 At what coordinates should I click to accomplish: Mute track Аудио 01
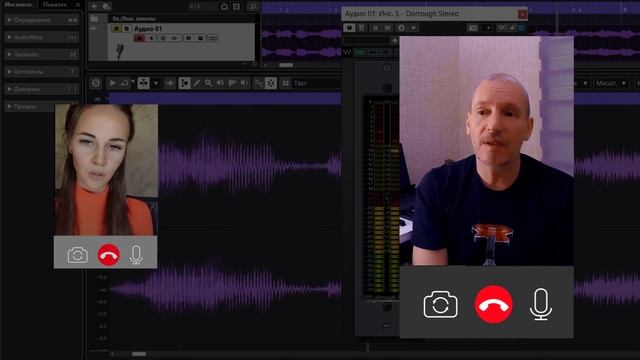(x=116, y=29)
